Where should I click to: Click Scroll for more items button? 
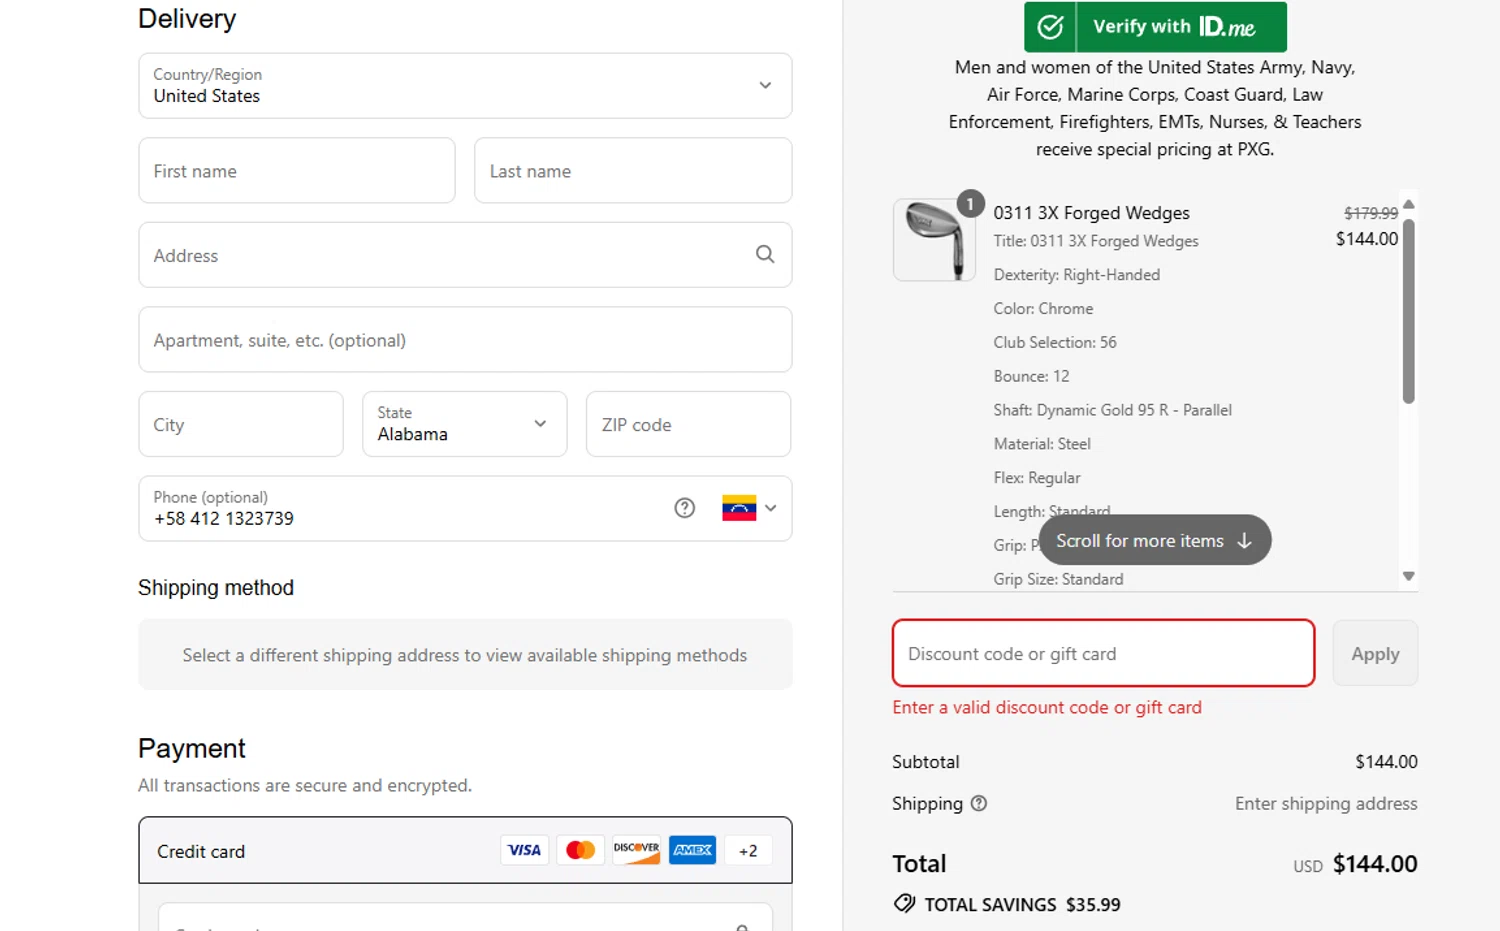pos(1154,540)
